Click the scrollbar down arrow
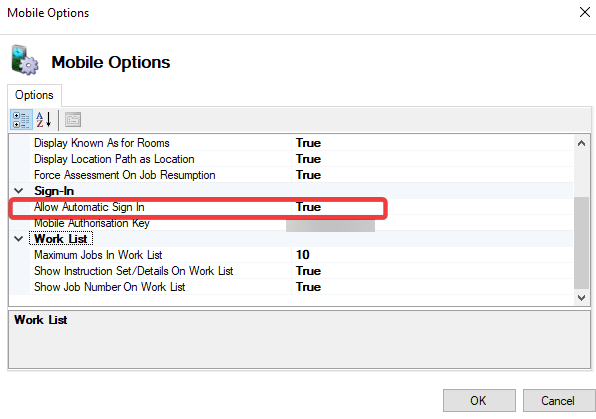596x419 pixels. (x=581, y=297)
